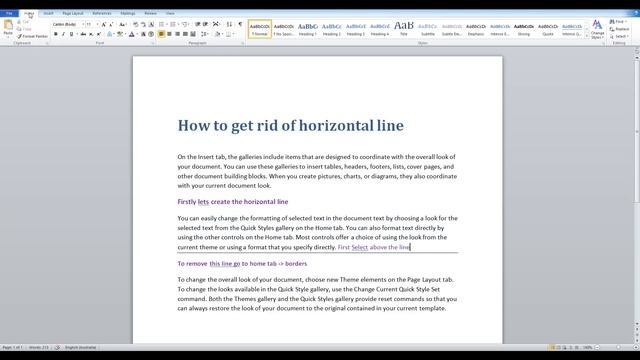Click the Paste button icon

tap(8, 24)
